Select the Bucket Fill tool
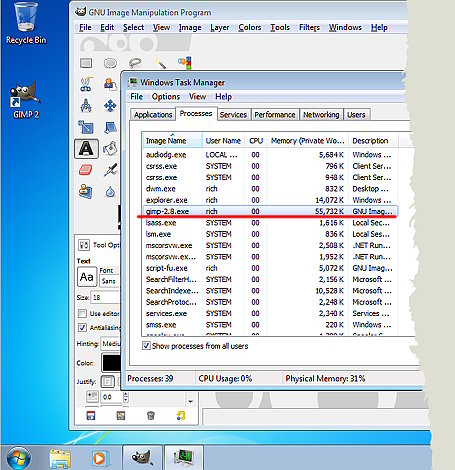The image size is (455, 470). pos(110,149)
